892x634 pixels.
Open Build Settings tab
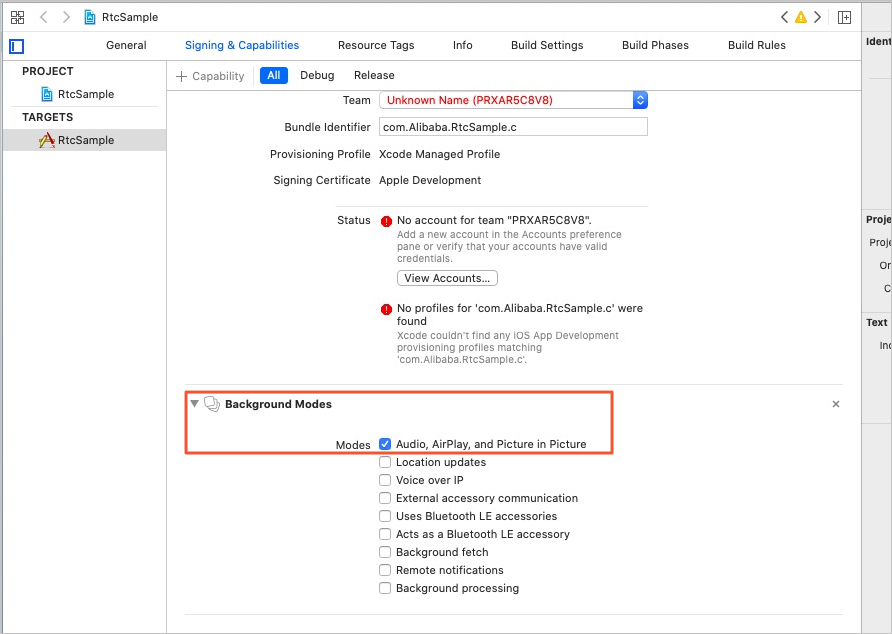point(547,45)
